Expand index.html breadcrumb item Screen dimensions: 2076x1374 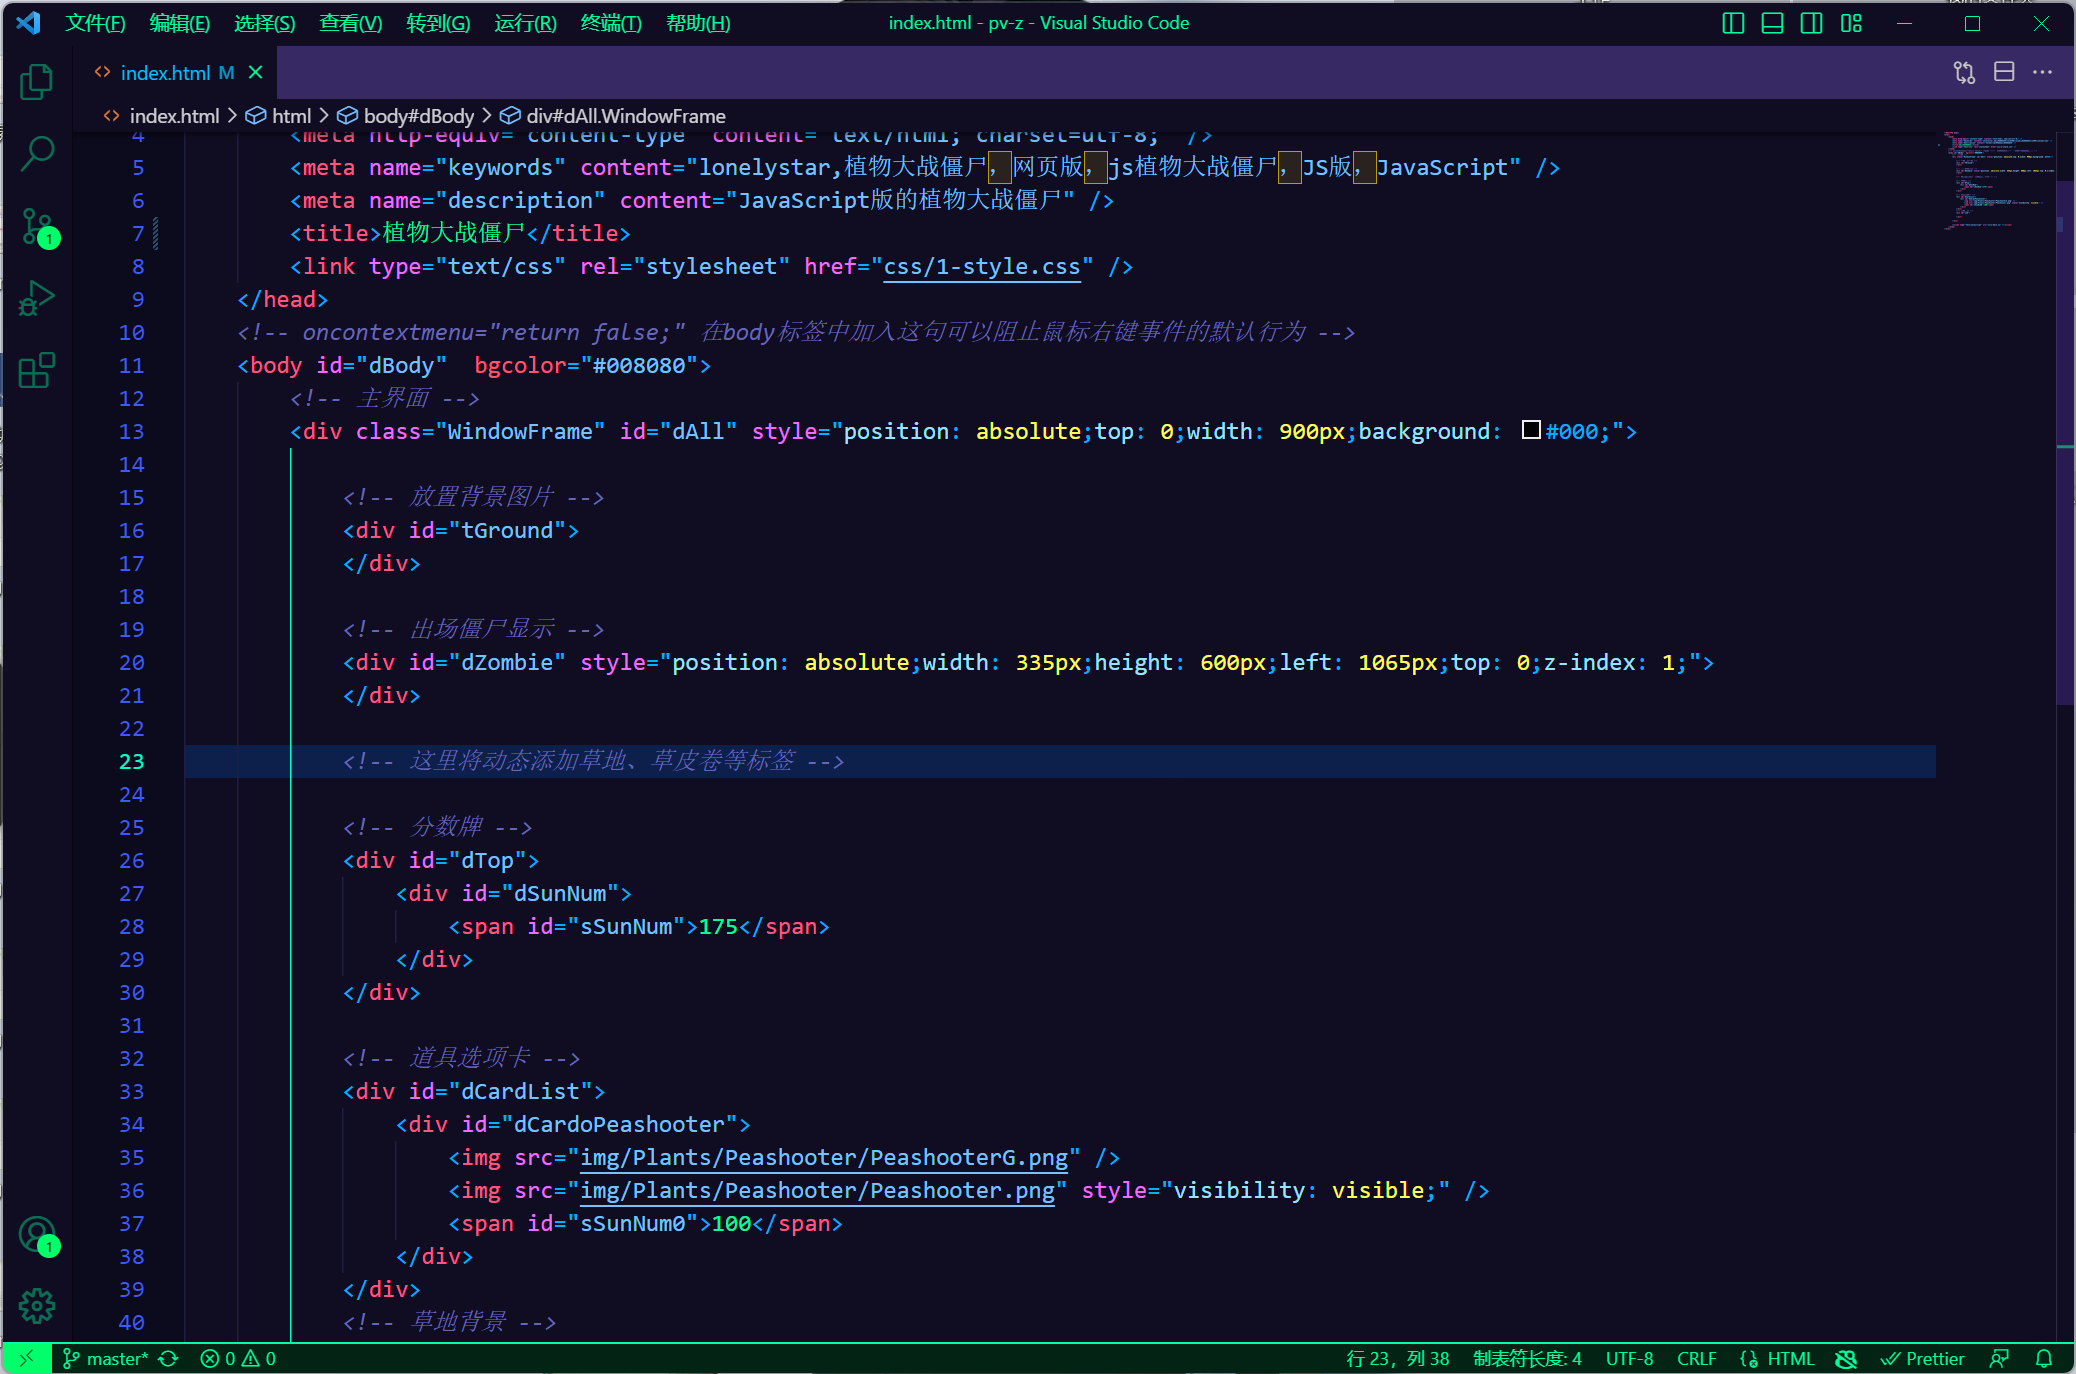174,116
